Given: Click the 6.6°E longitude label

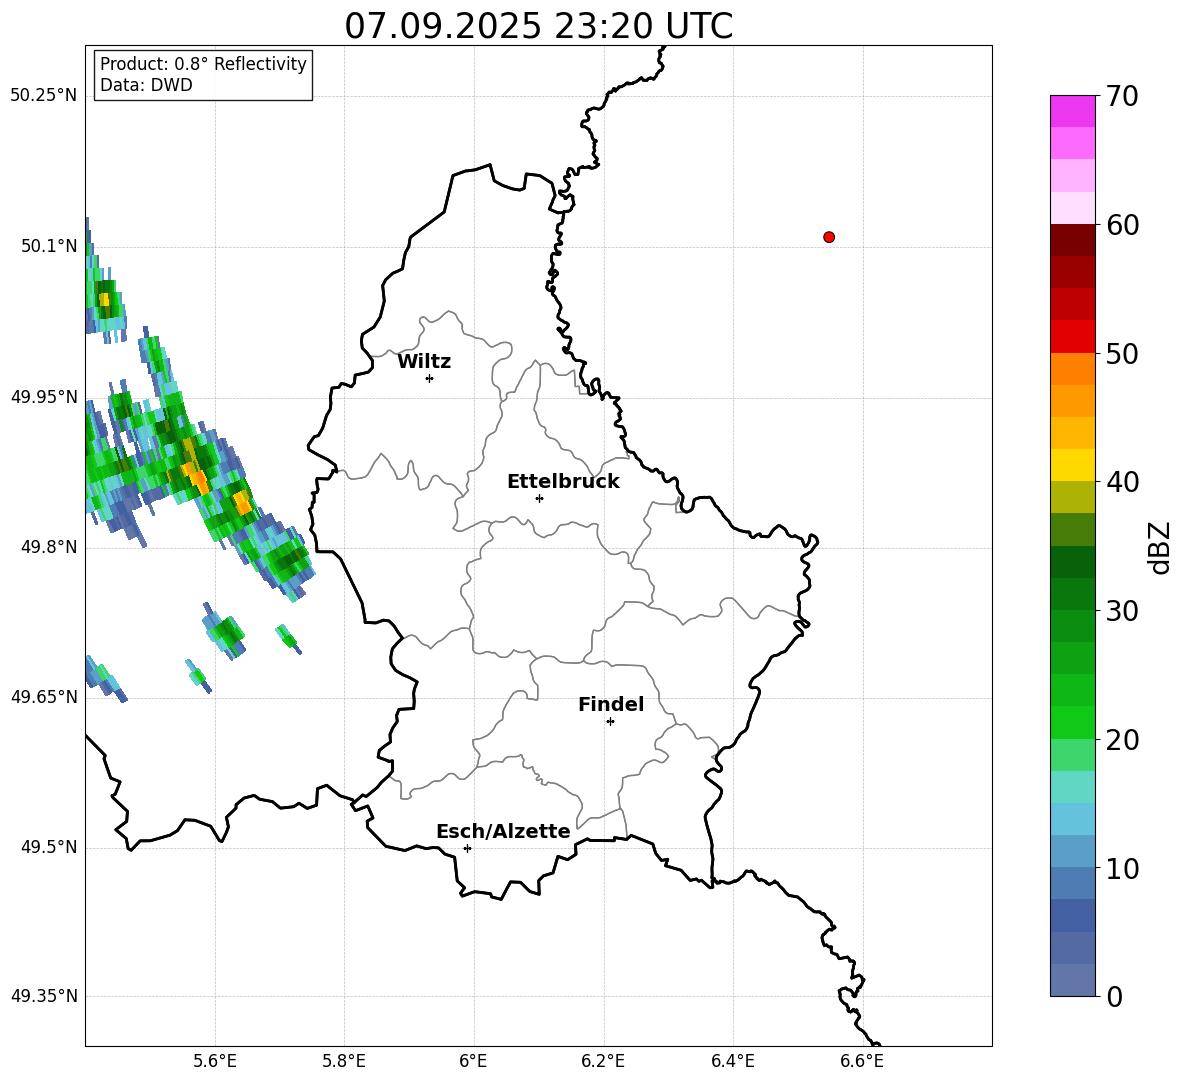Looking at the screenshot, I should (862, 1061).
